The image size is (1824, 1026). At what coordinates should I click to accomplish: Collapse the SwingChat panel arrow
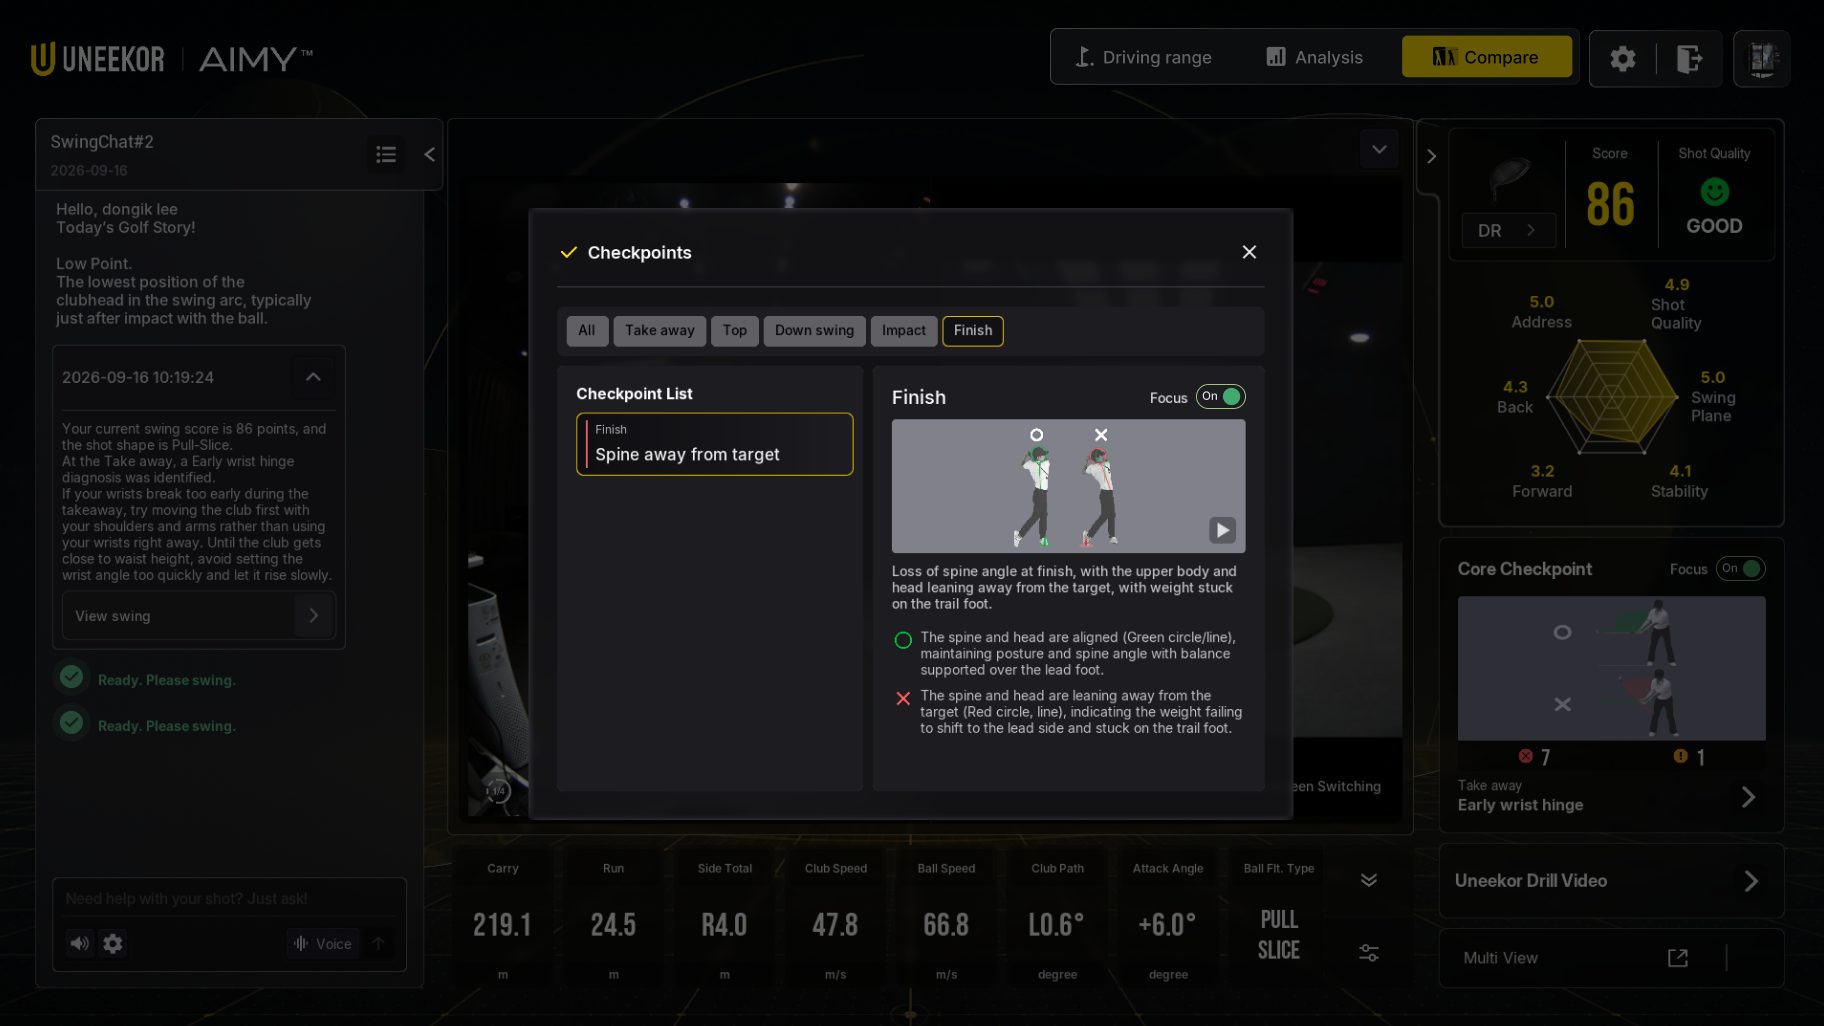pos(429,154)
